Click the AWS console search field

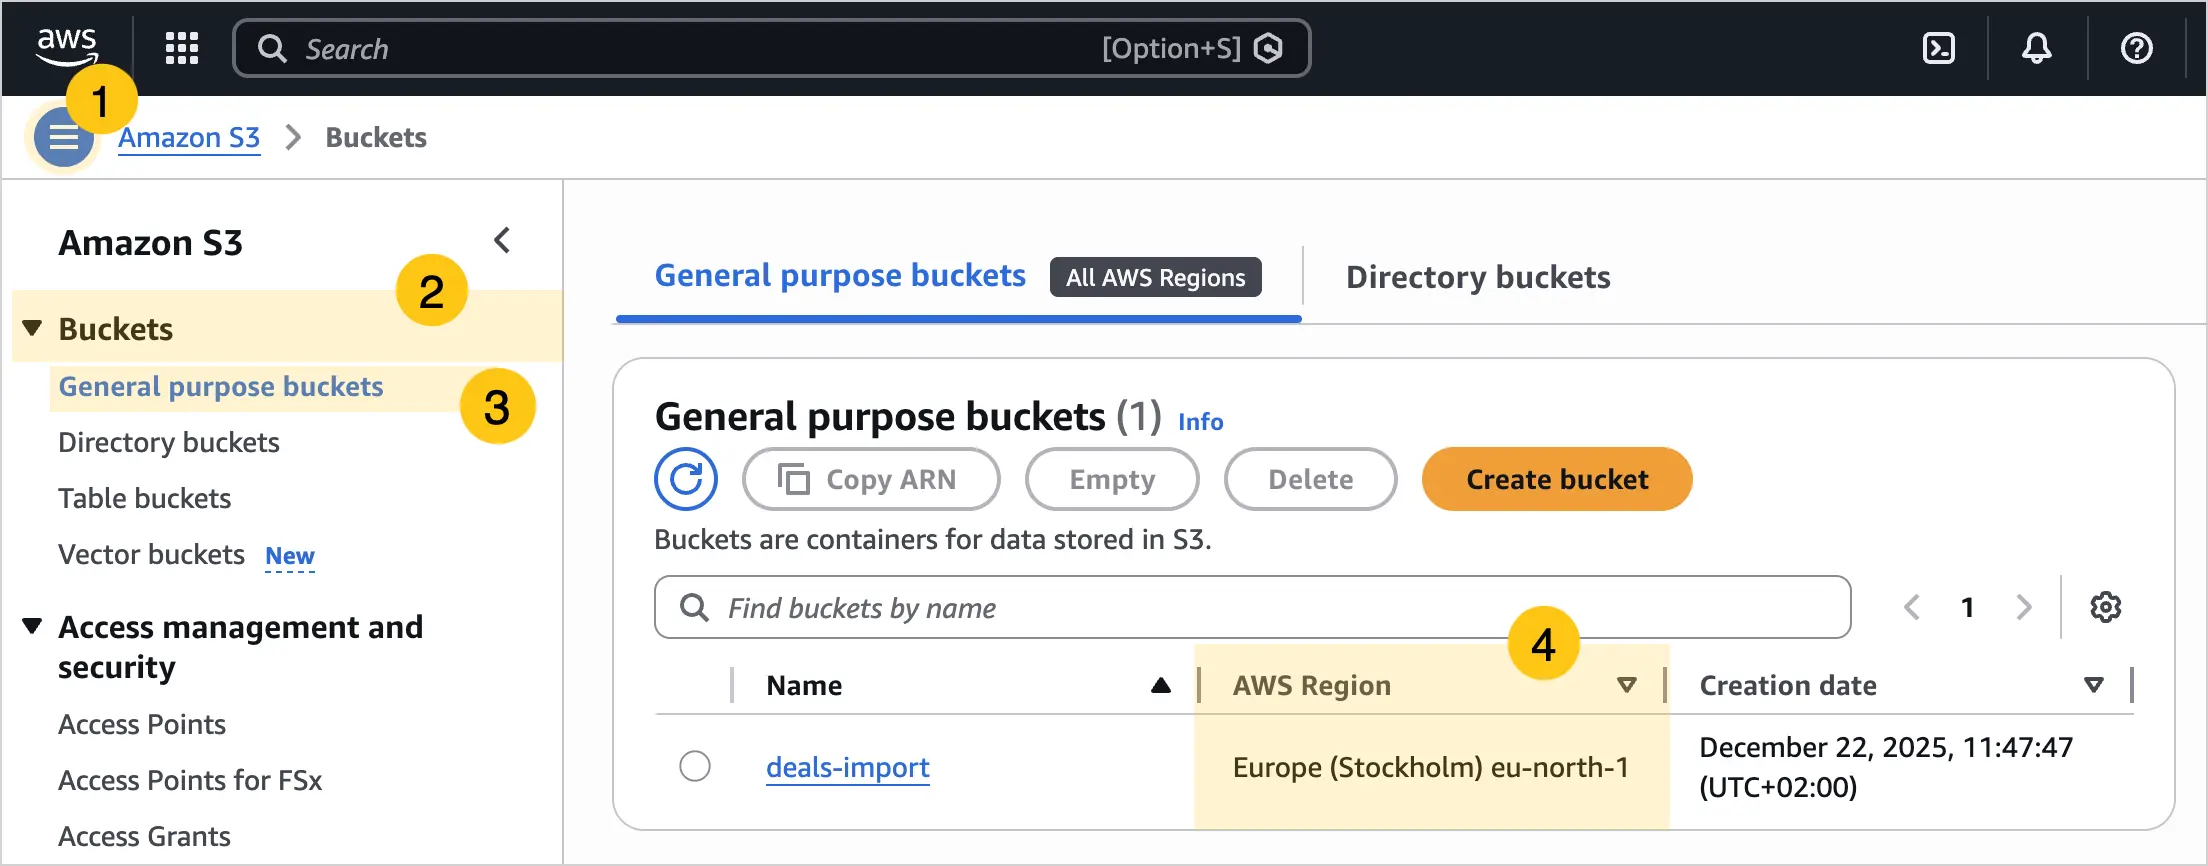[x=772, y=48]
